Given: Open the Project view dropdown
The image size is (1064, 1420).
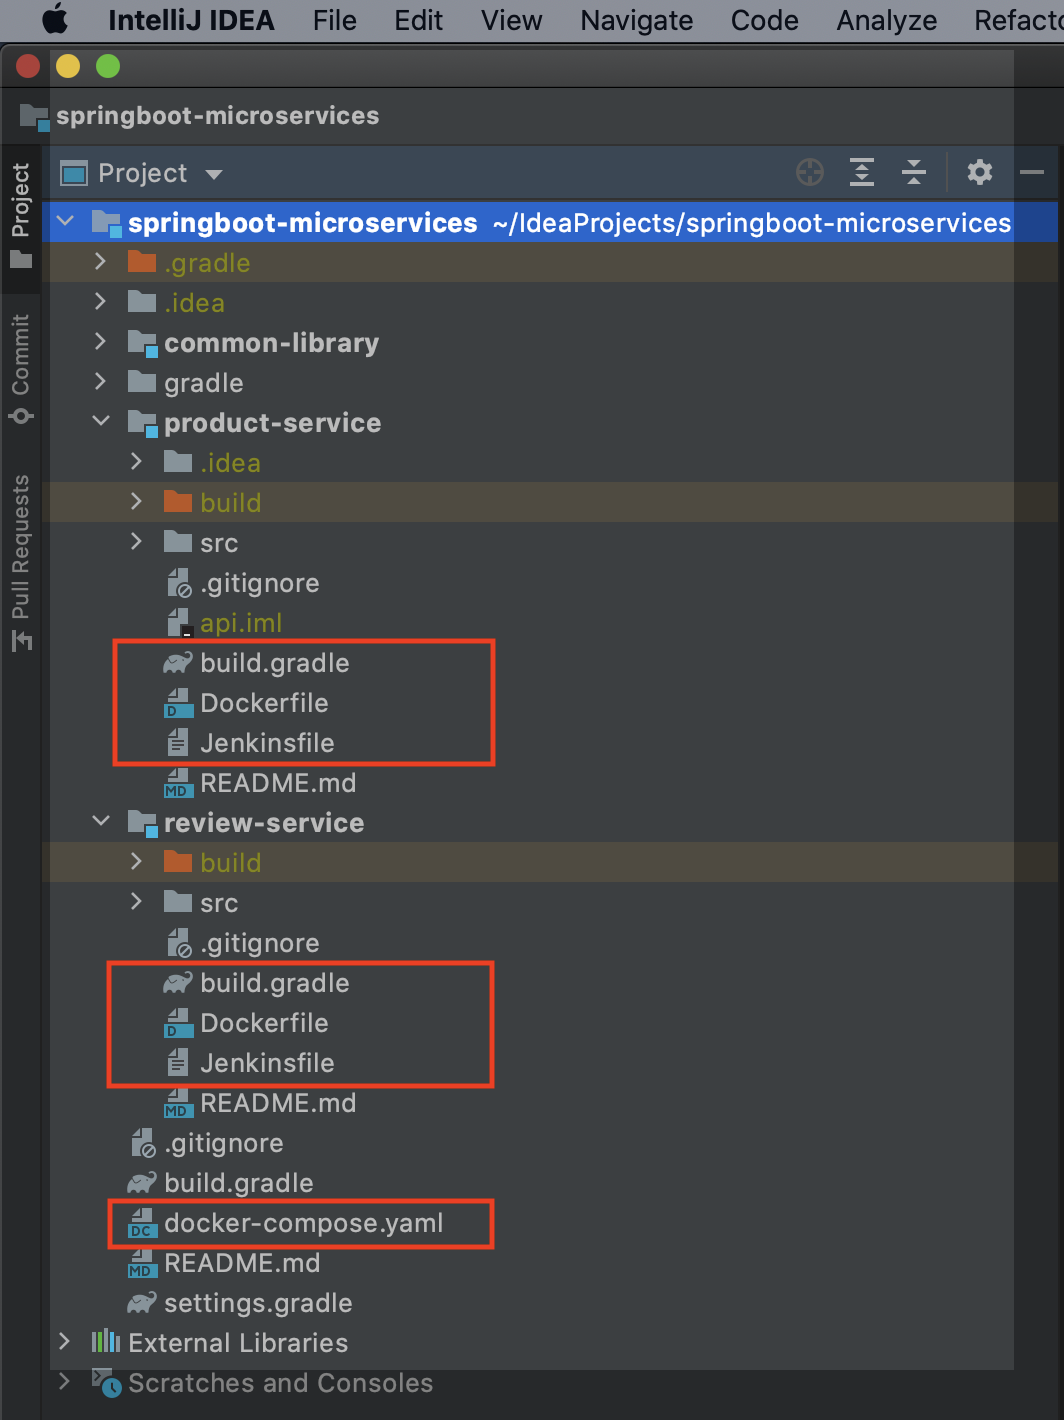Looking at the screenshot, I should pyautogui.click(x=213, y=172).
